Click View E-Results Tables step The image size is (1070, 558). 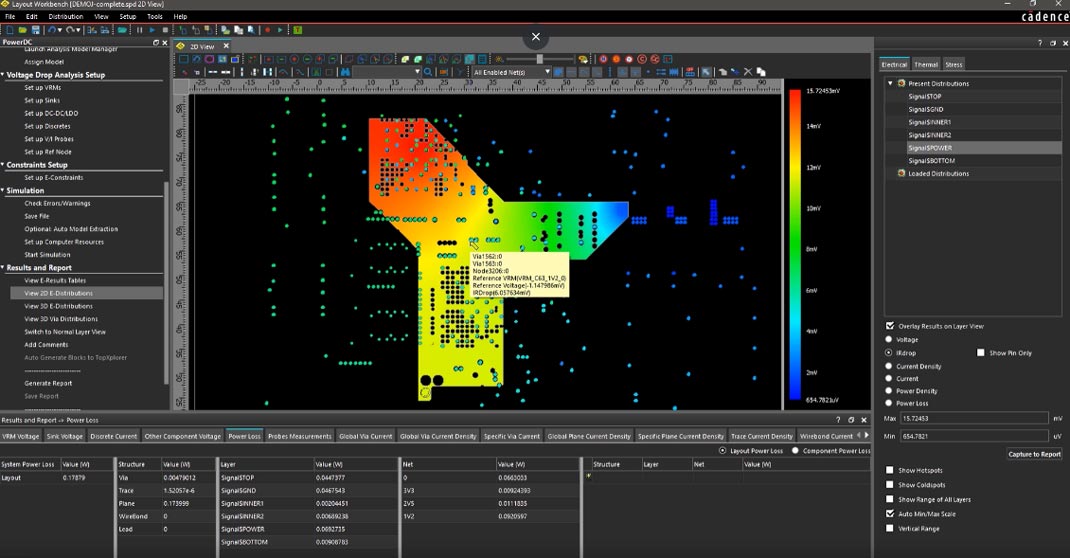(x=55, y=280)
